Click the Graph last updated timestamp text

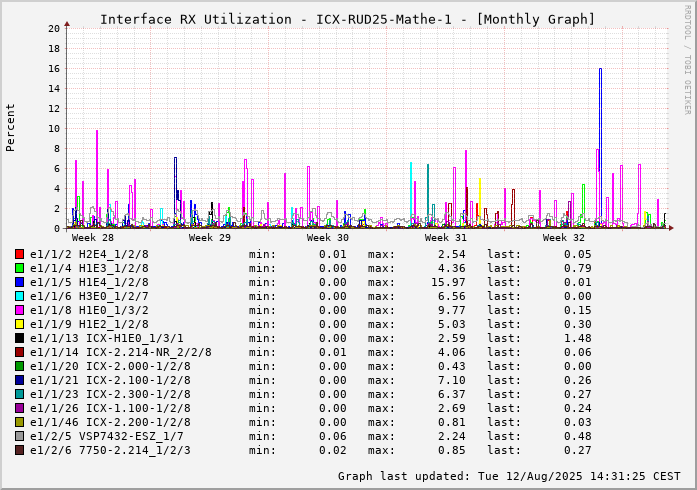509,476
